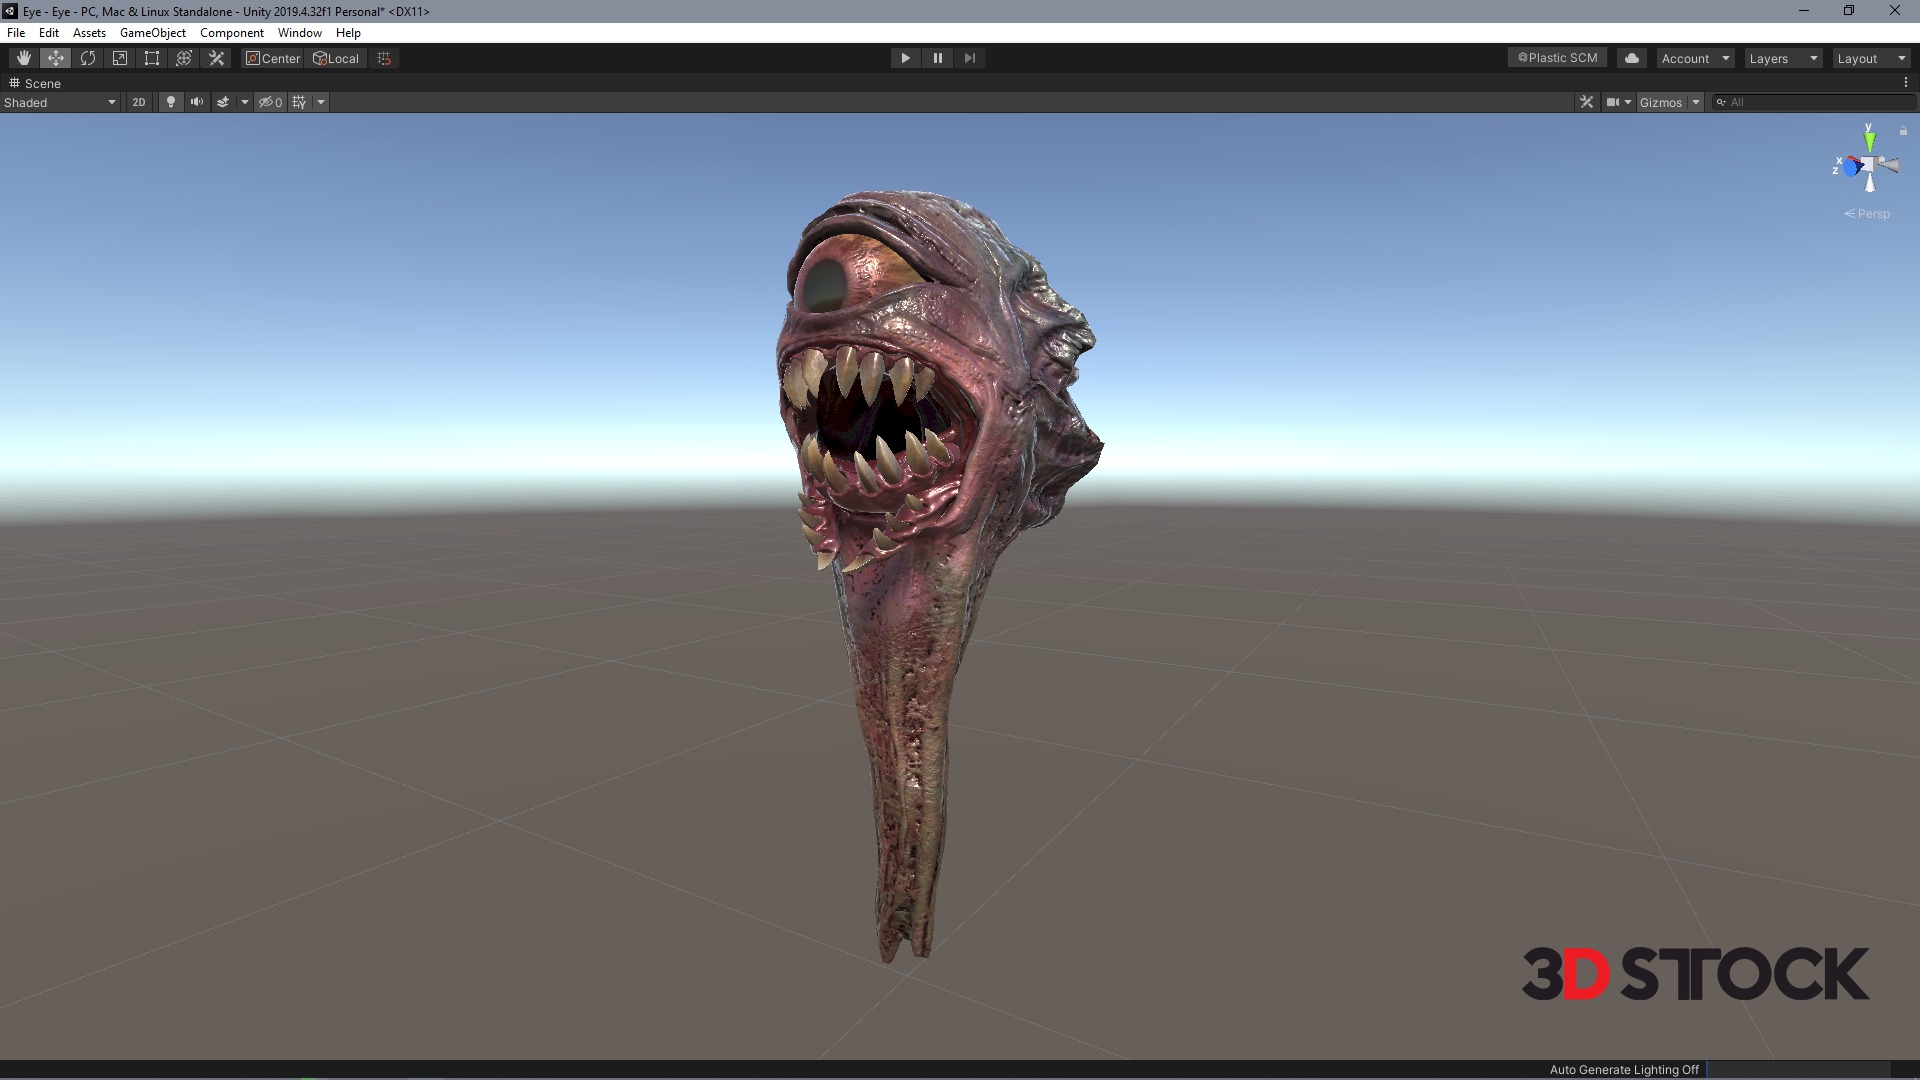Open the Layout dropdown

1870,58
